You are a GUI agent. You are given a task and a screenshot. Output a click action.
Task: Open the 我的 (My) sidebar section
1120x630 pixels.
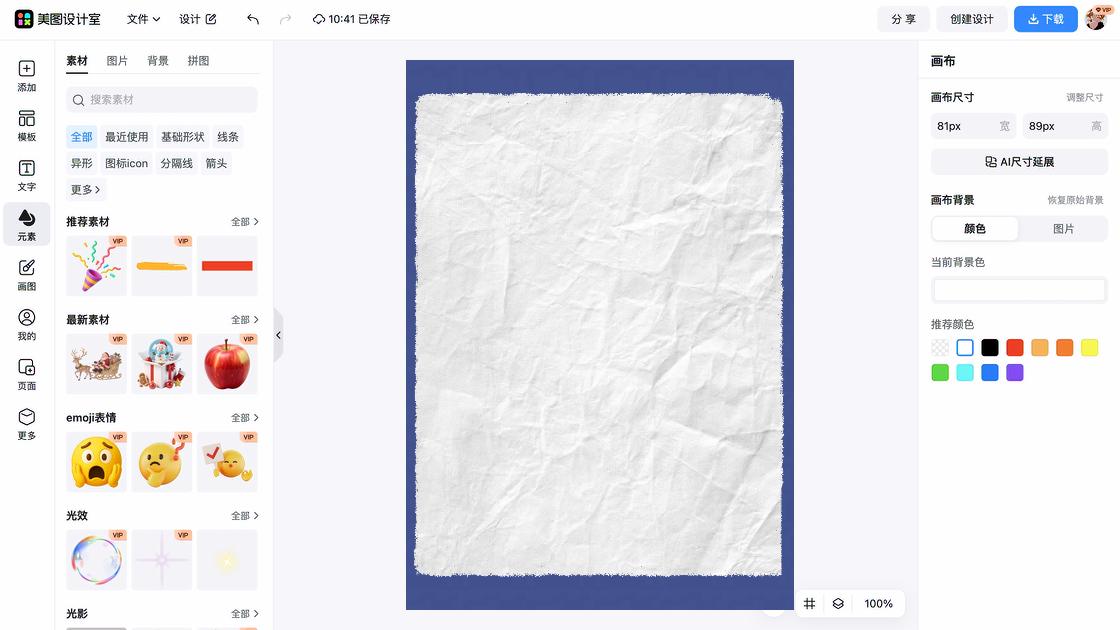coord(26,324)
